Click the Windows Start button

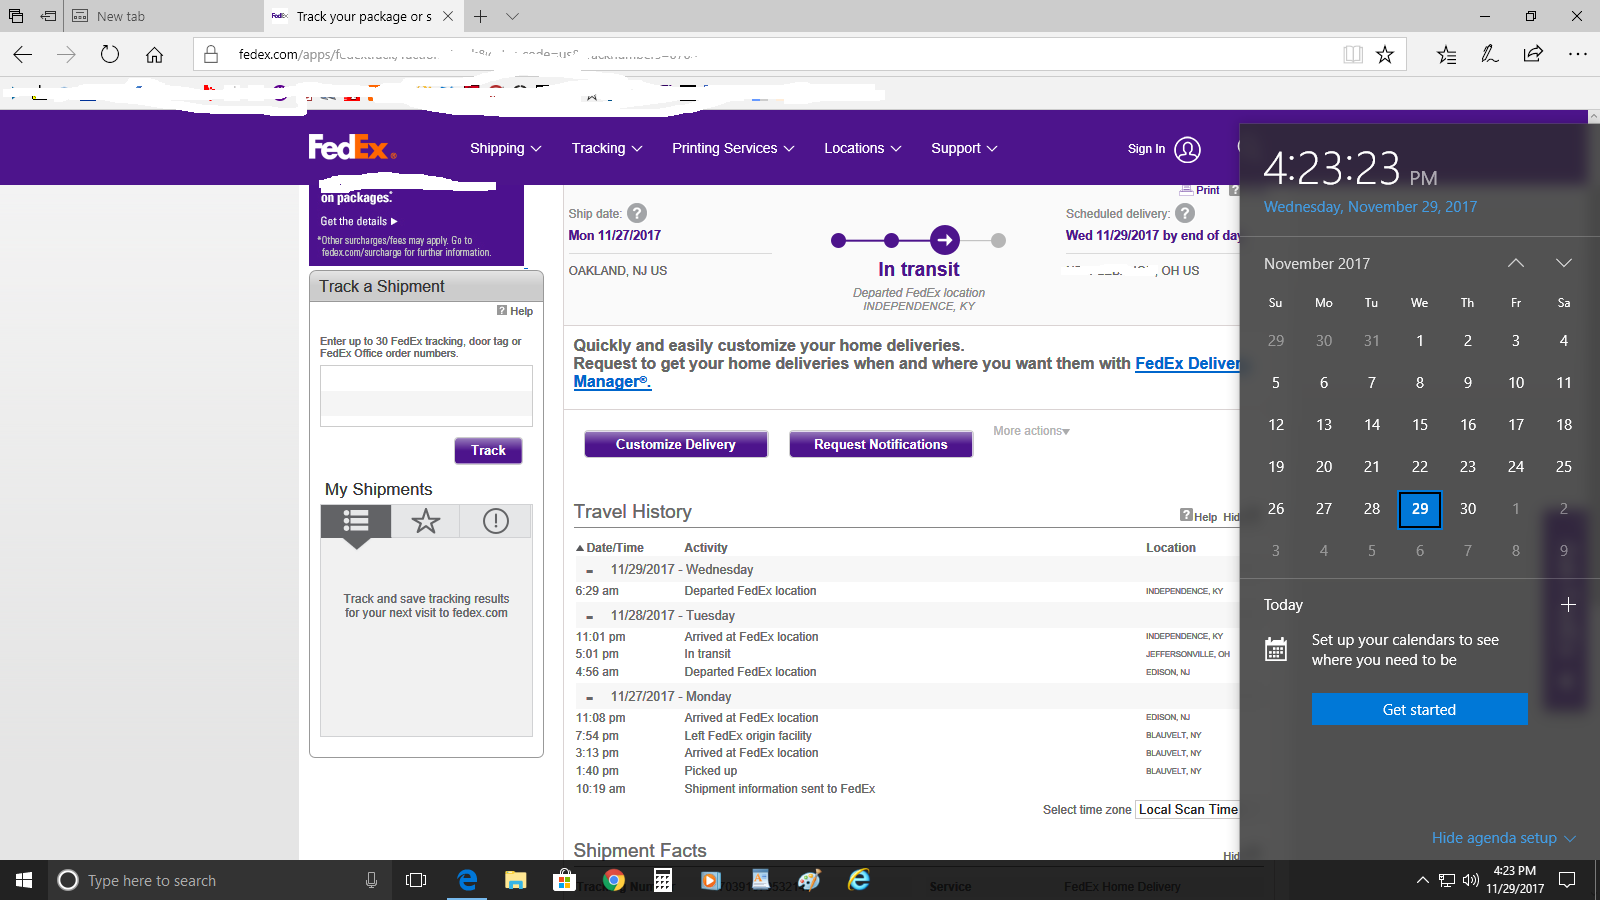[x=24, y=880]
